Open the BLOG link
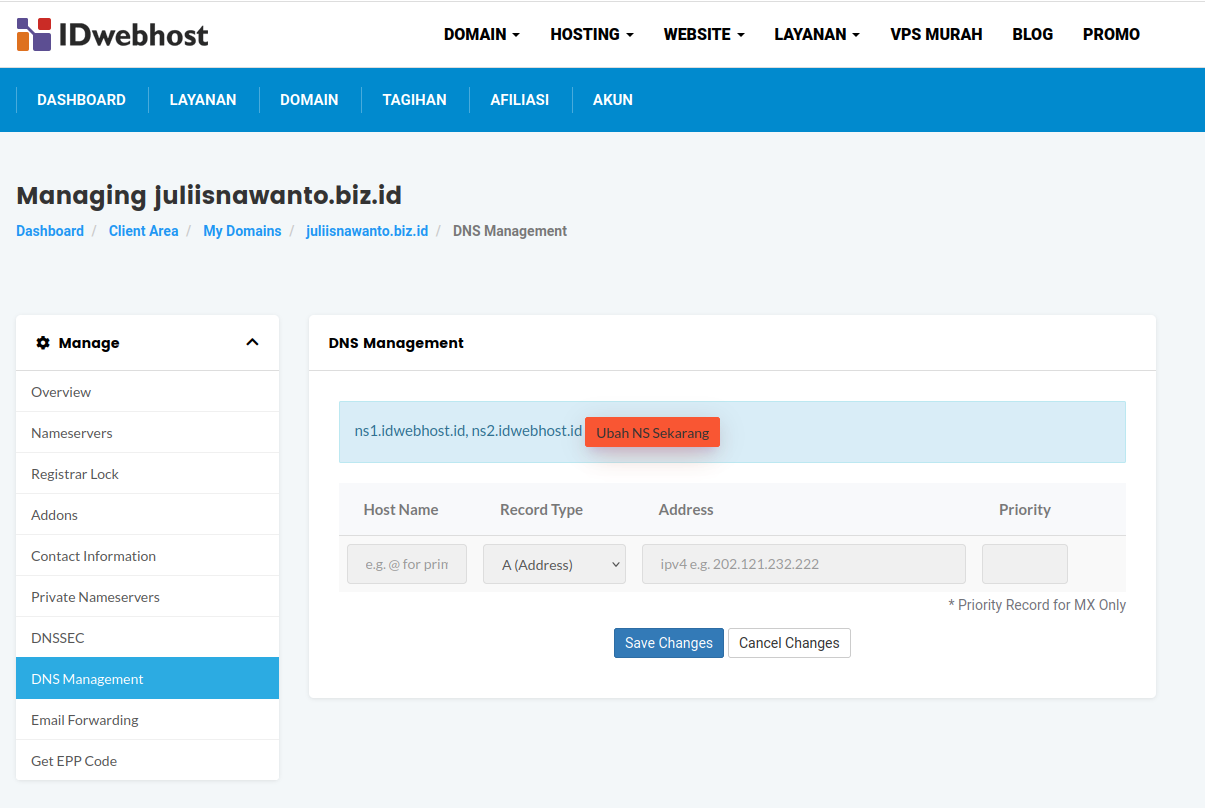The height and width of the screenshot is (808, 1205). pos(1032,34)
